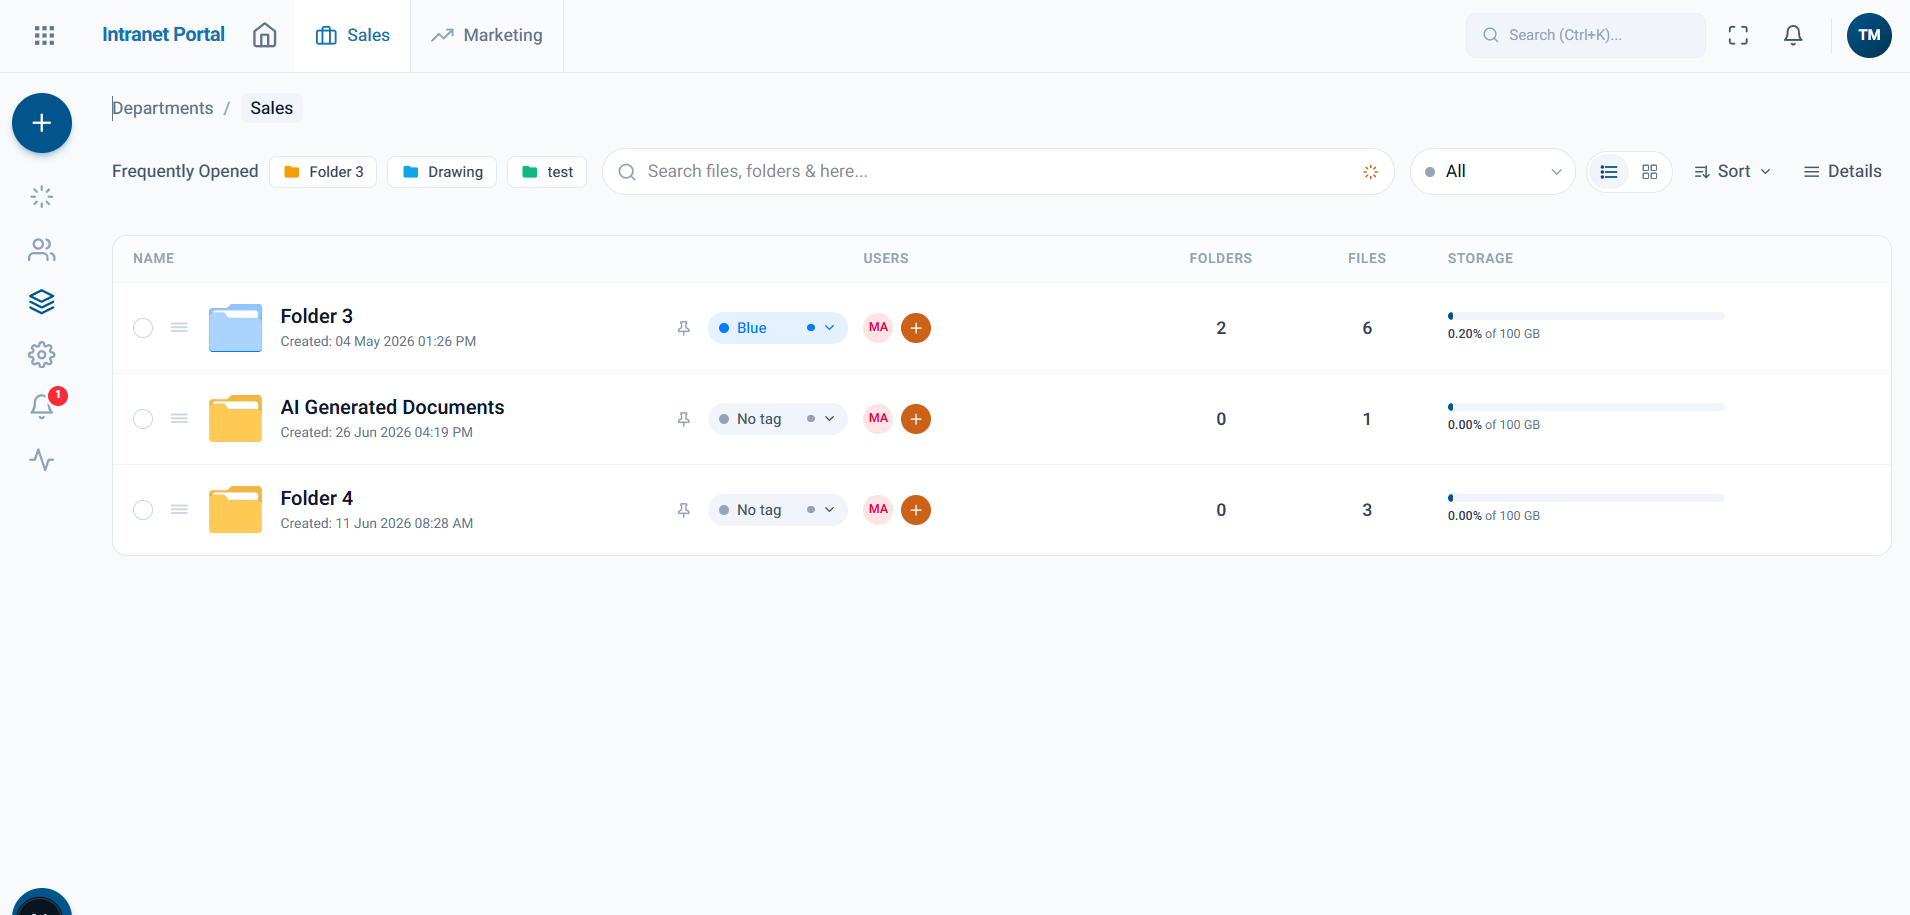1910x915 pixels.
Task: Open the Sort dropdown menu
Action: [1732, 172]
